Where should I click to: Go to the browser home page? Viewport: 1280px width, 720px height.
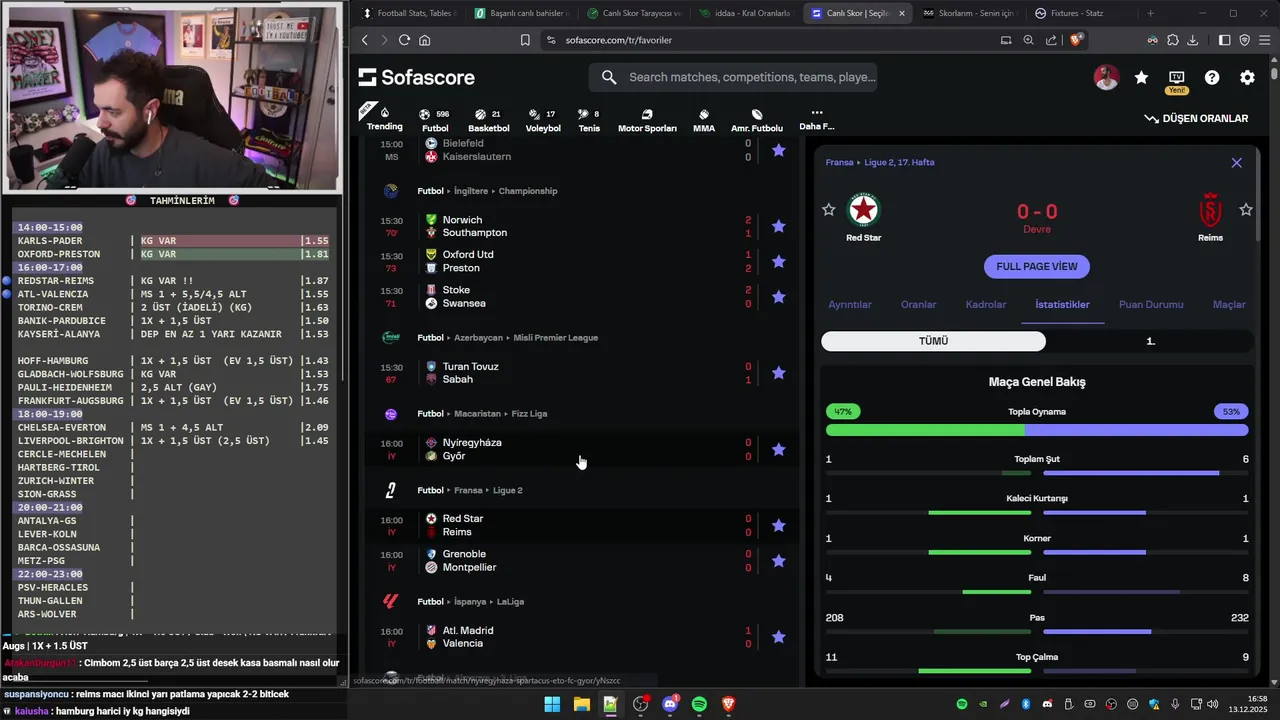(x=425, y=40)
